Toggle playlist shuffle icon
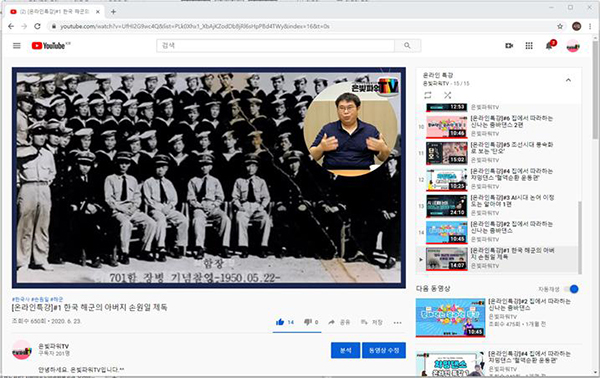Image resolution: width=600 pixels, height=378 pixels. (x=447, y=95)
